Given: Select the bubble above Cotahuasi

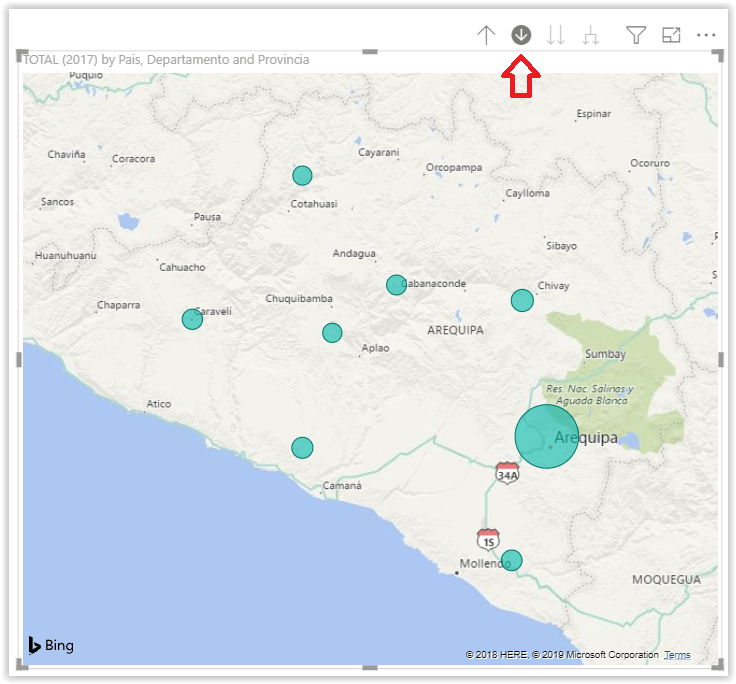Looking at the screenshot, I should (x=302, y=176).
